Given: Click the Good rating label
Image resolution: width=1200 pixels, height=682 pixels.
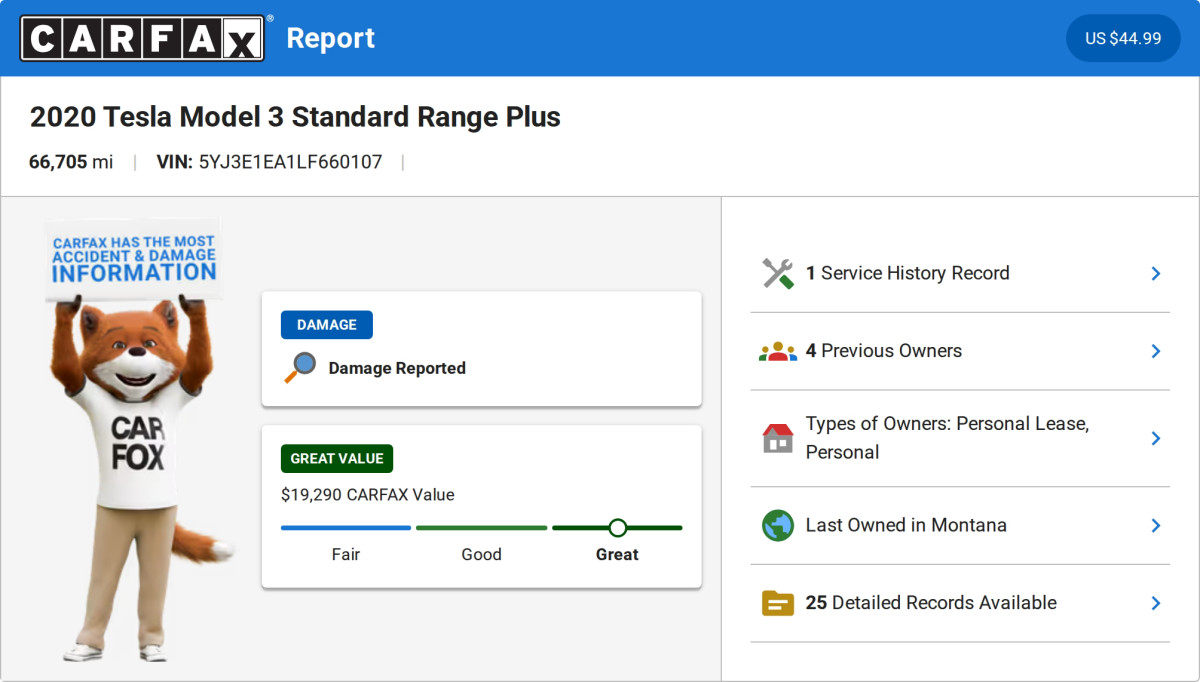Looking at the screenshot, I should click(x=481, y=554).
